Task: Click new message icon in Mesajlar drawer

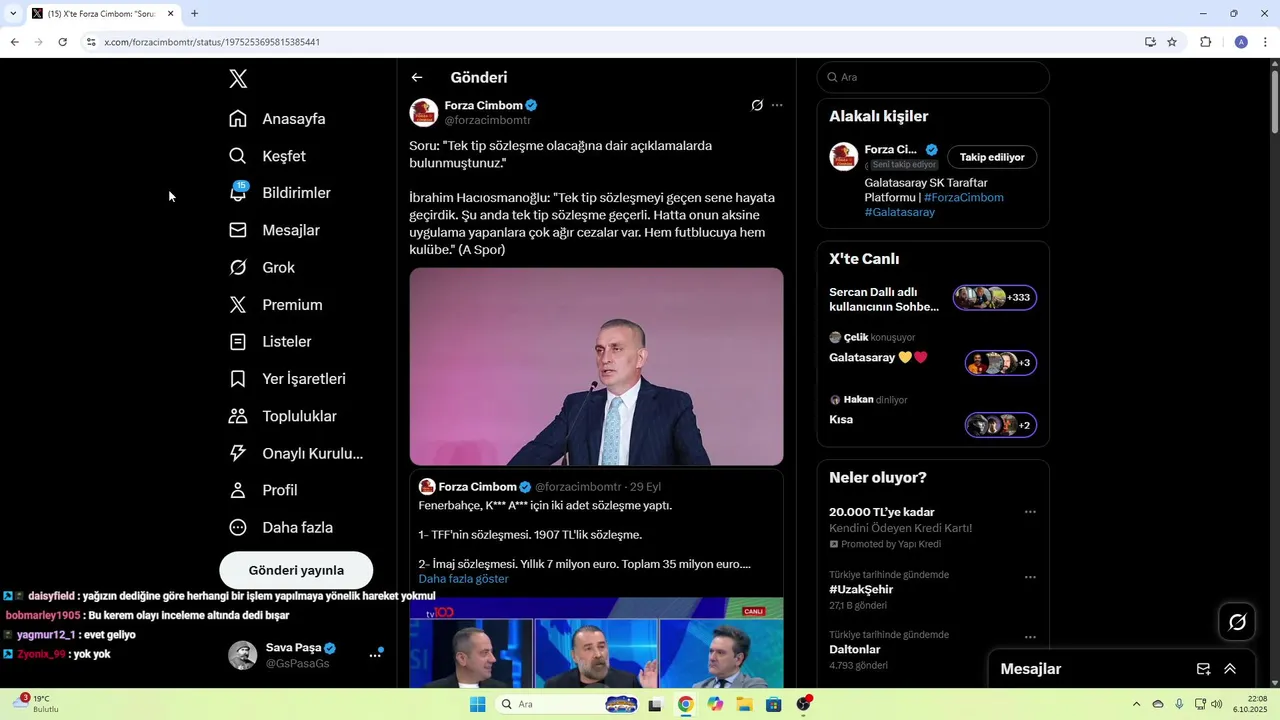Action: tap(1204, 669)
